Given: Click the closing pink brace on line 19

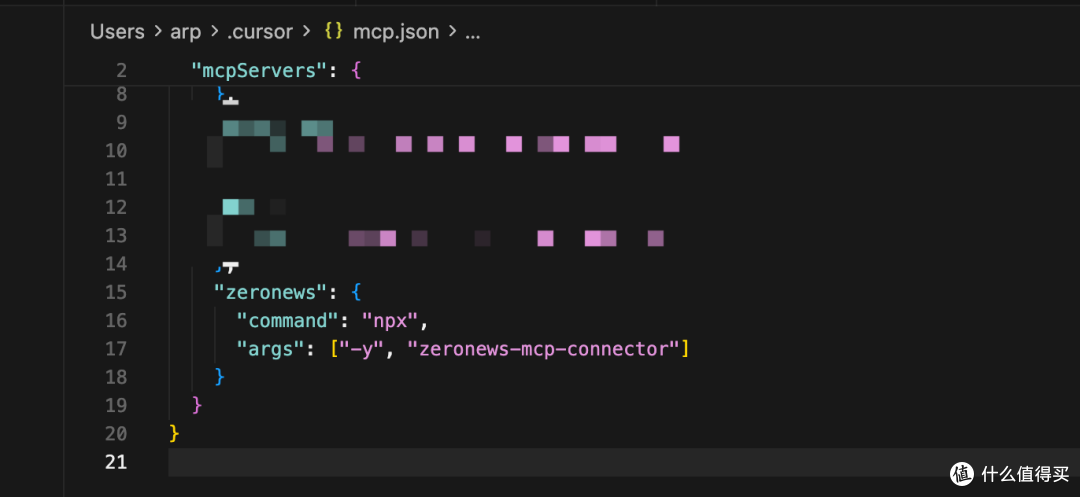Looking at the screenshot, I should 197,405.
